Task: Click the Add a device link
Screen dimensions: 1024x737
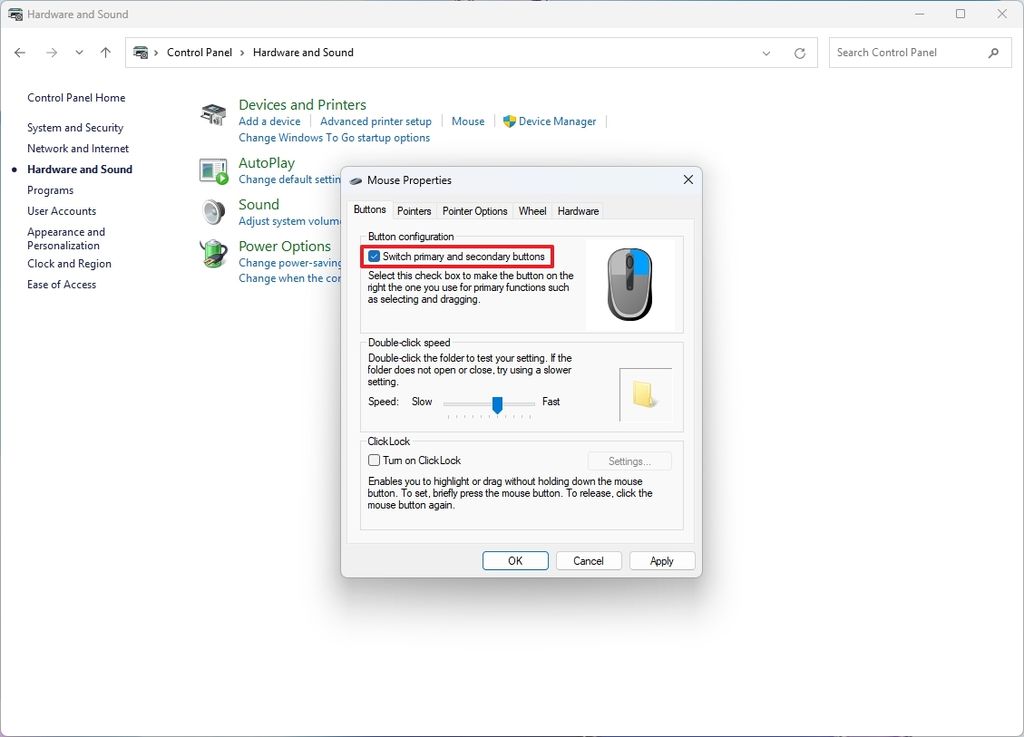Action: 269,120
